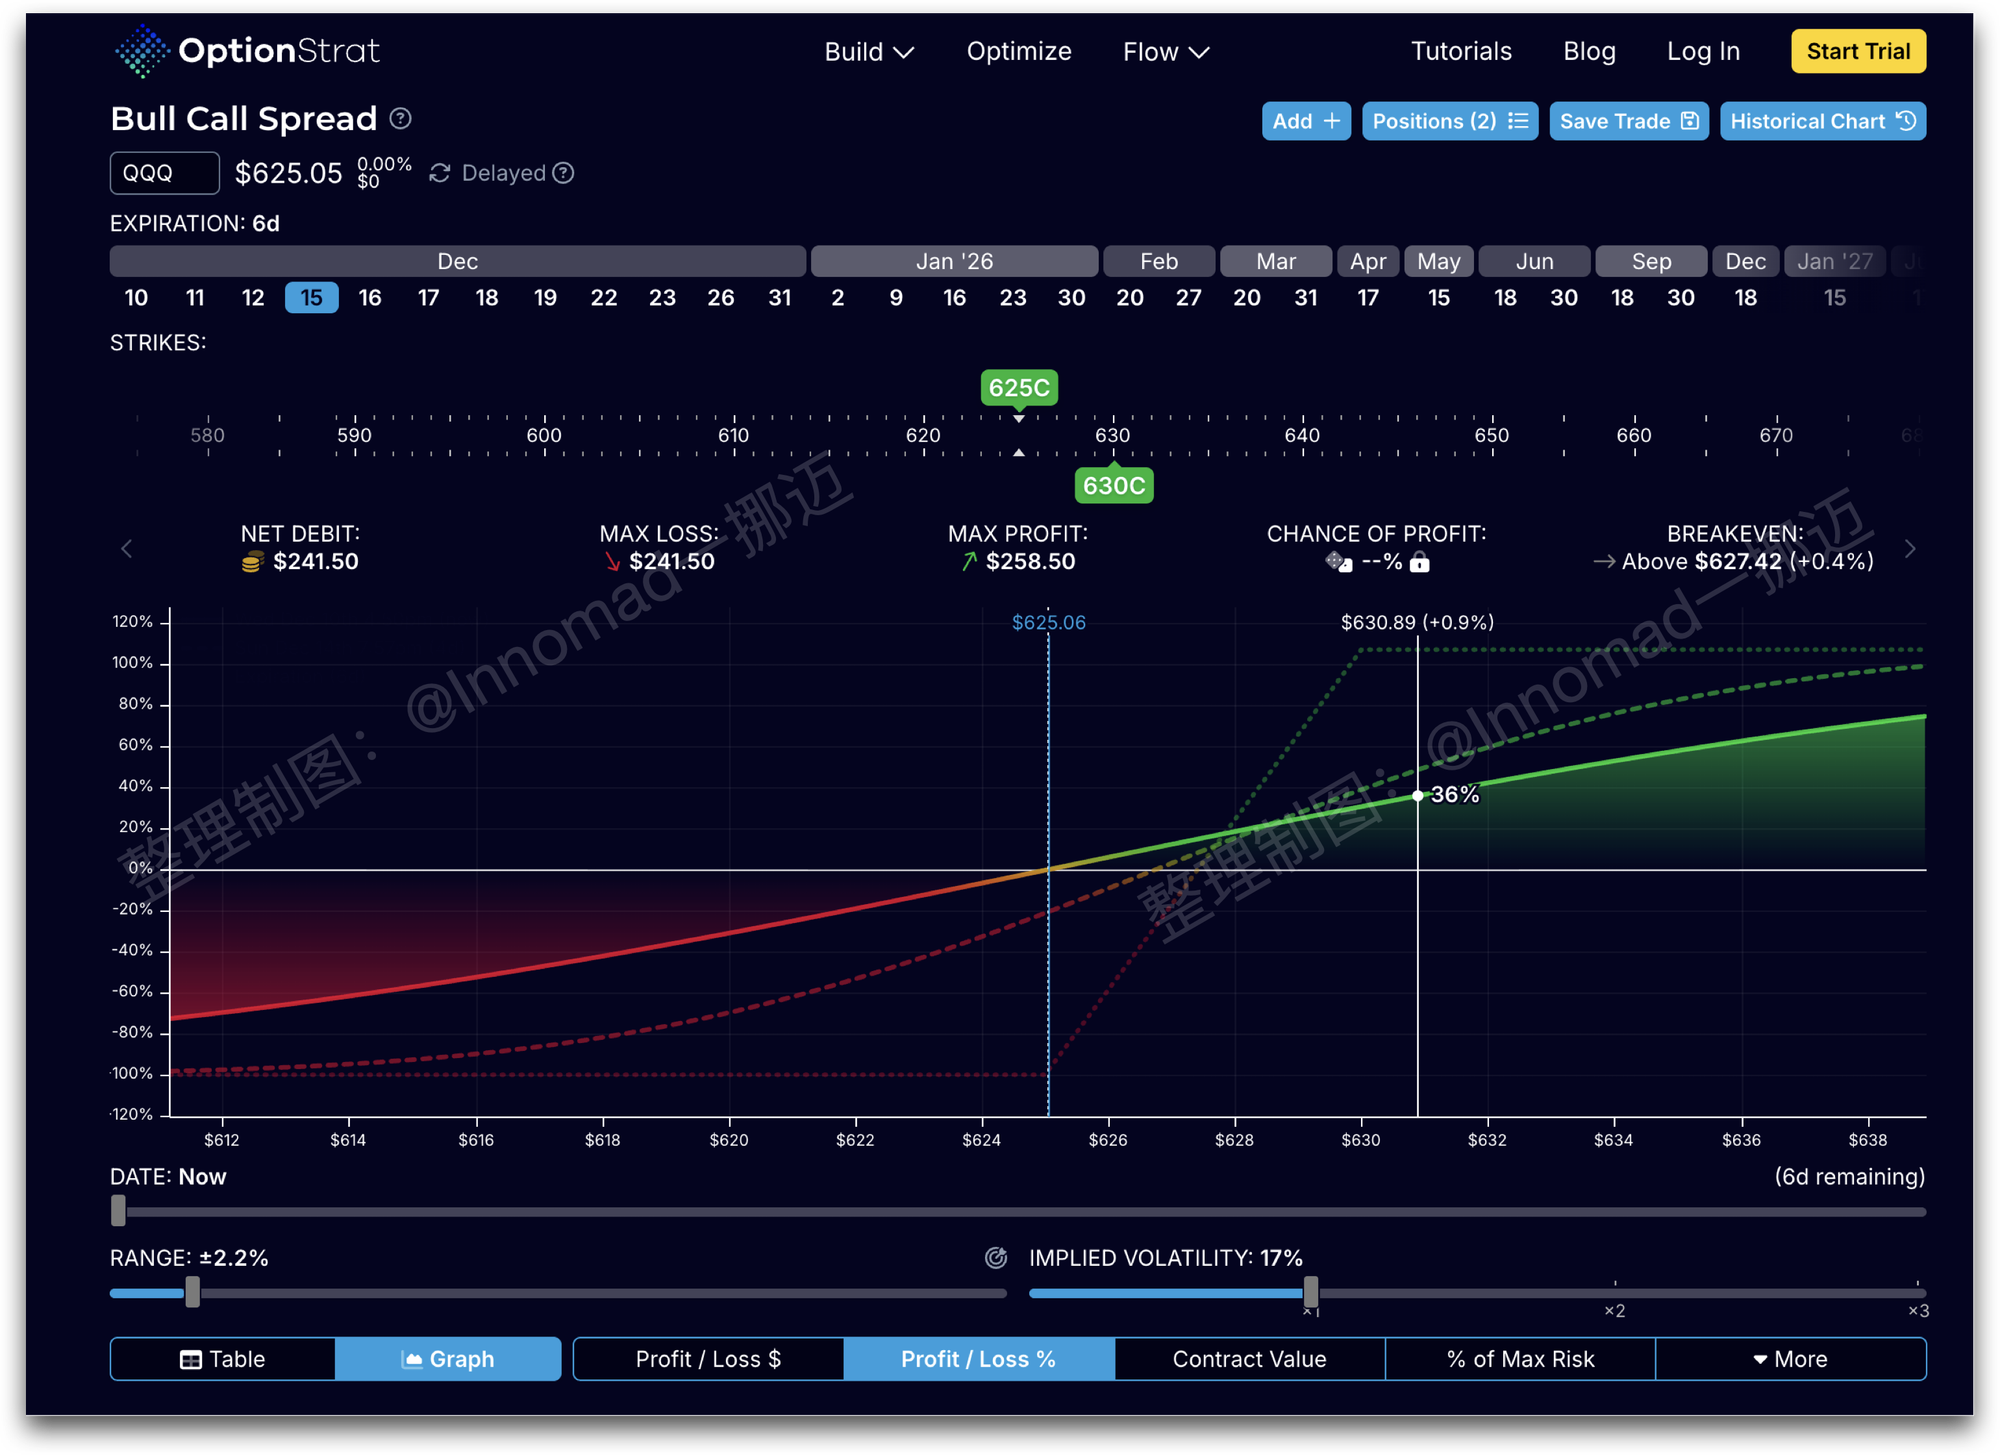Viewport: 2000px width, 1455px height.
Task: Expand the Flow dropdown menu
Action: click(x=1165, y=52)
